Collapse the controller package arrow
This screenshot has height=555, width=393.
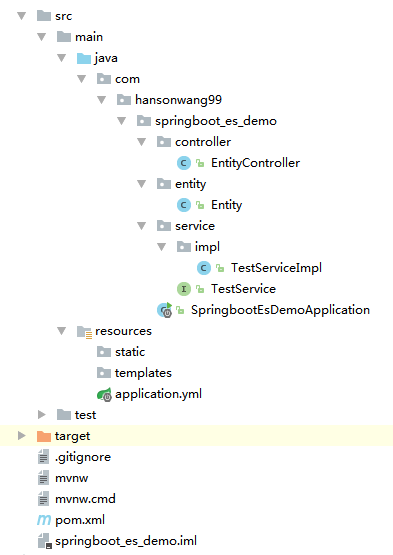(x=142, y=142)
